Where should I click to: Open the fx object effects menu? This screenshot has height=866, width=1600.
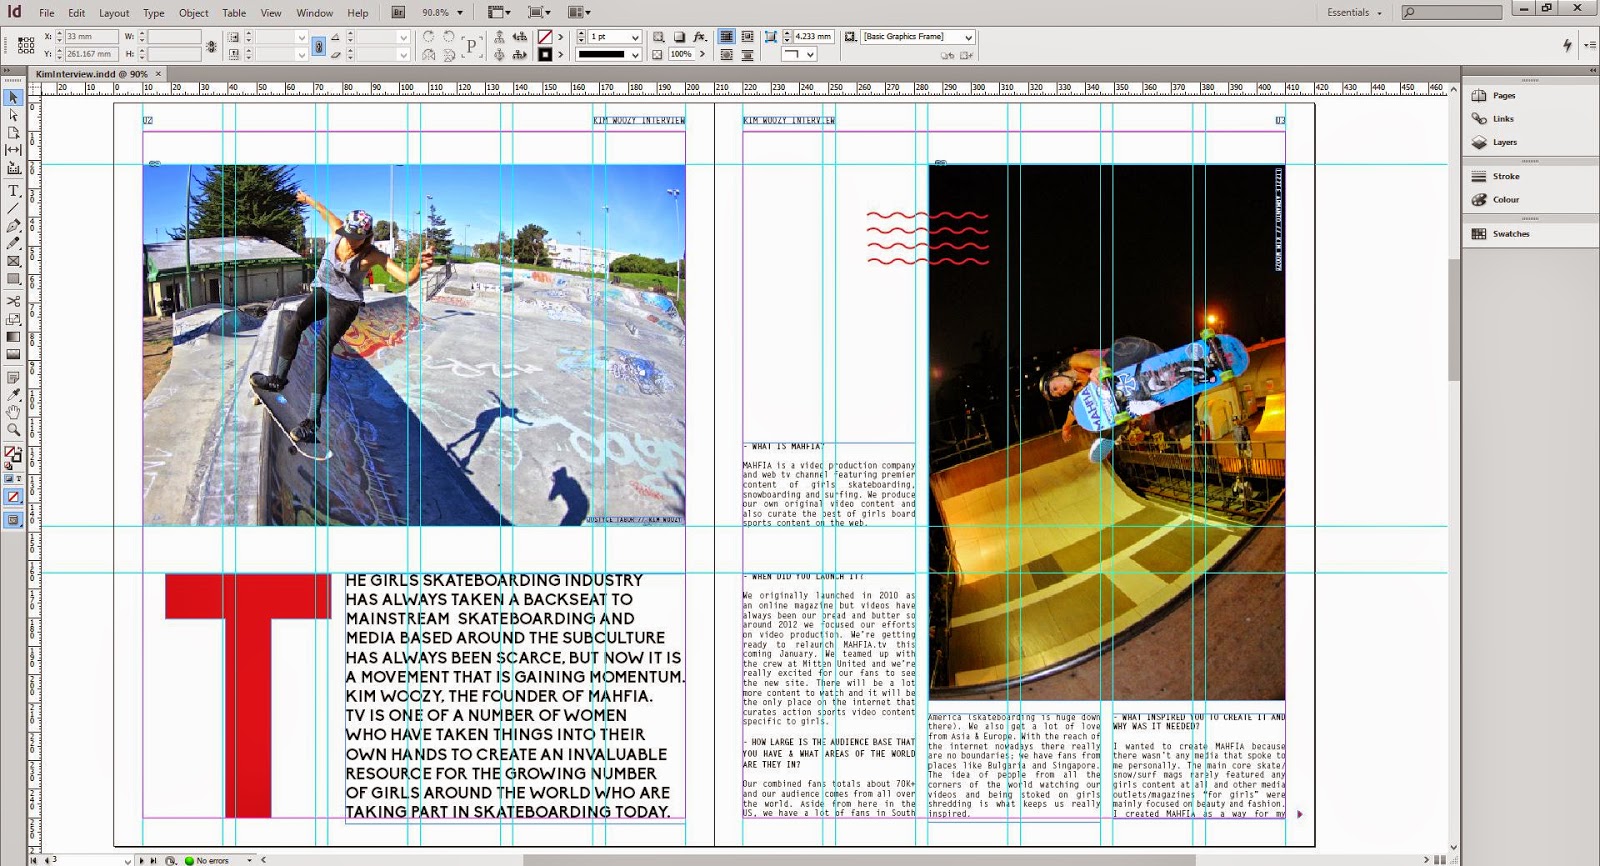coord(700,37)
